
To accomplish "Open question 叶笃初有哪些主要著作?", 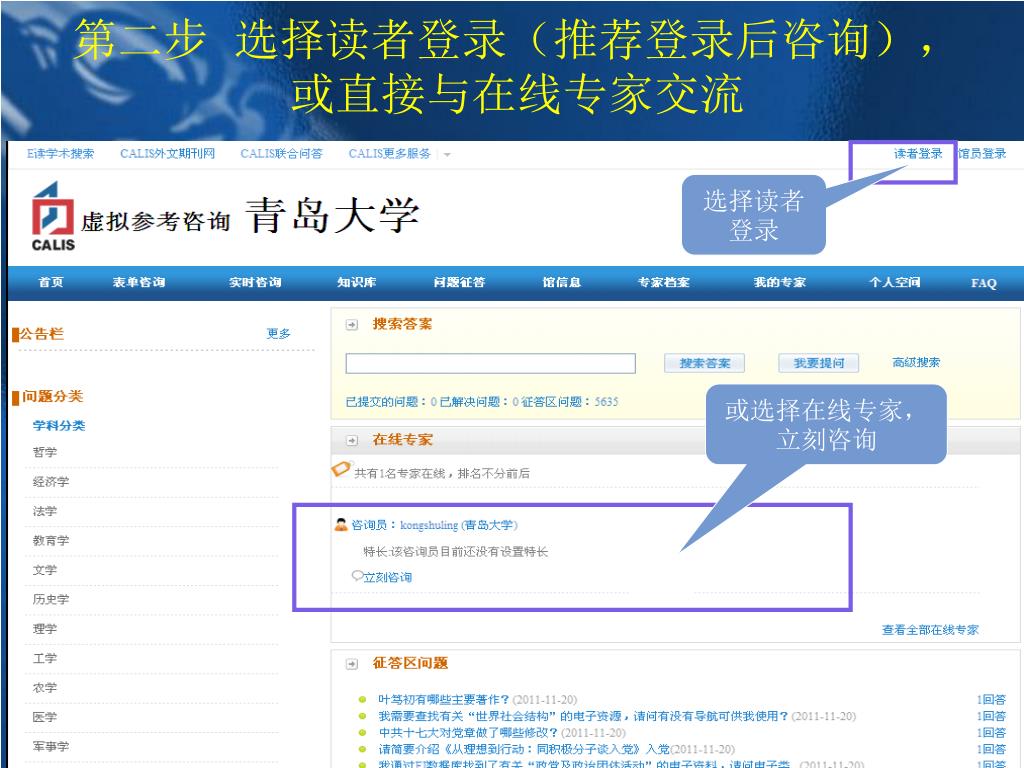I will (x=443, y=699).
